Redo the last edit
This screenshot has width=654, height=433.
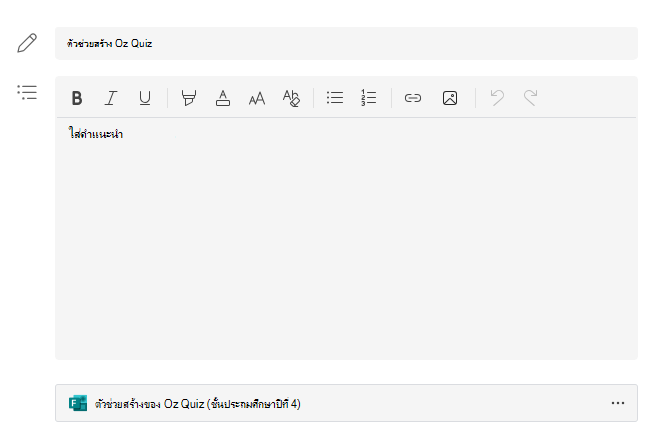(x=530, y=98)
